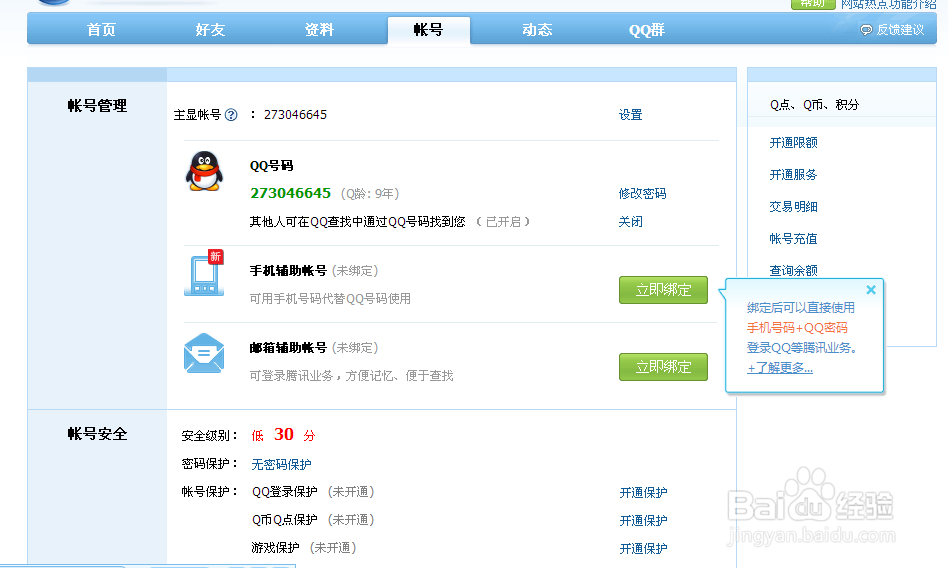
Task: Click the email envelope auxiliary account icon
Action: coord(204,353)
